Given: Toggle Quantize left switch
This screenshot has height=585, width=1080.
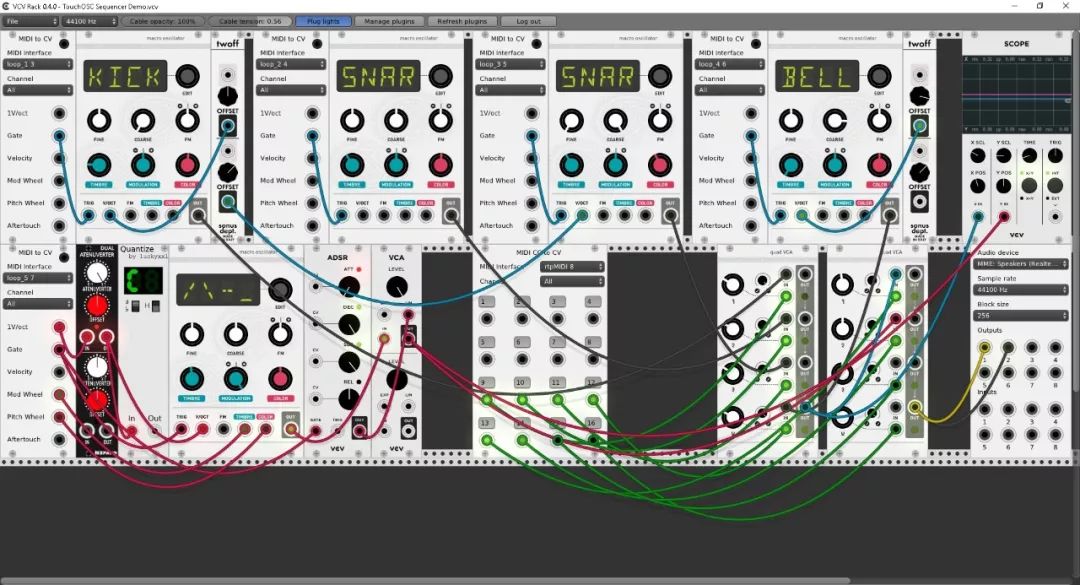Looking at the screenshot, I should 136,306.
